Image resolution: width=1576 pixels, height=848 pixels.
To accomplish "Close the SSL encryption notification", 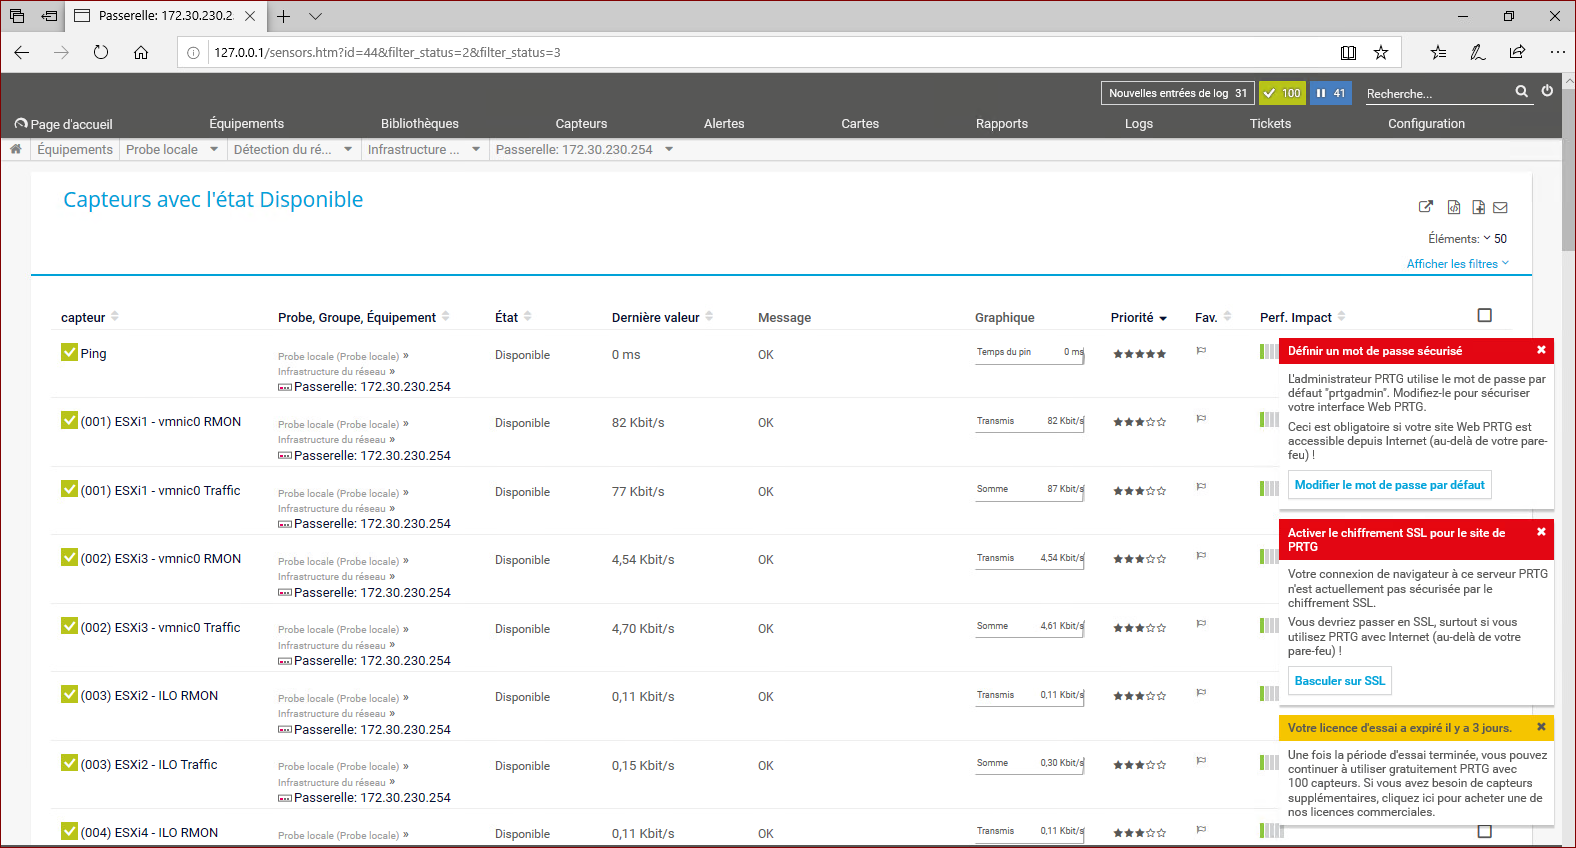I will pos(1541,532).
